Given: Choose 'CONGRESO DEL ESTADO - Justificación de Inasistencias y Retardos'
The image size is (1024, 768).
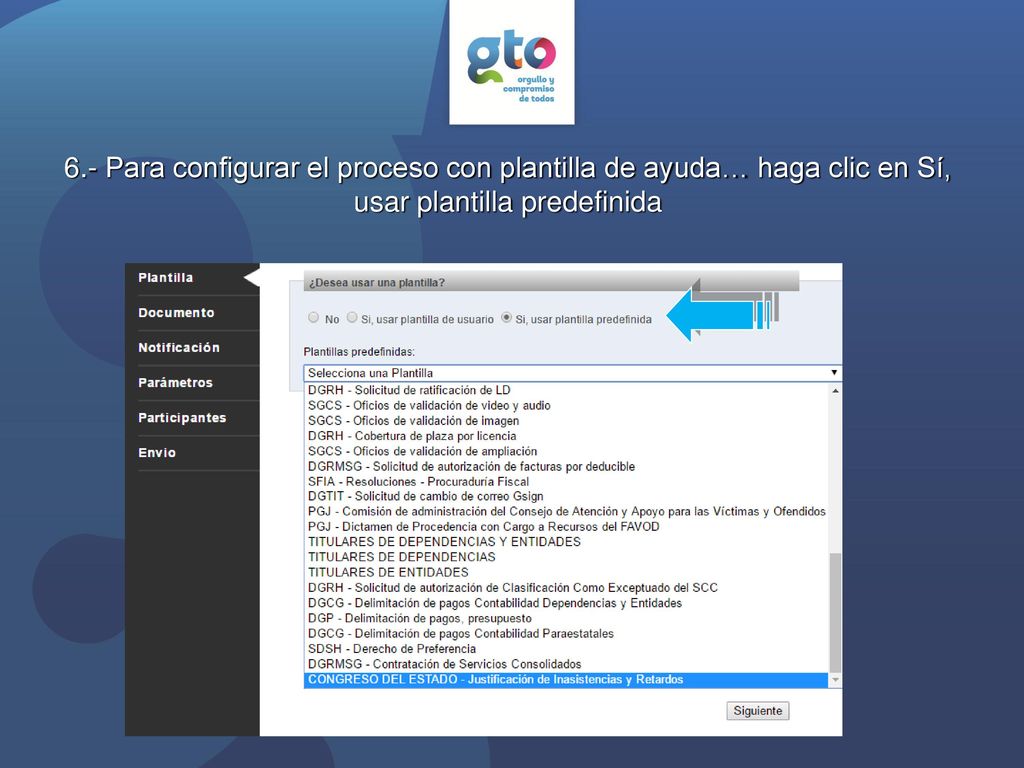Looking at the screenshot, I should click(566, 680).
